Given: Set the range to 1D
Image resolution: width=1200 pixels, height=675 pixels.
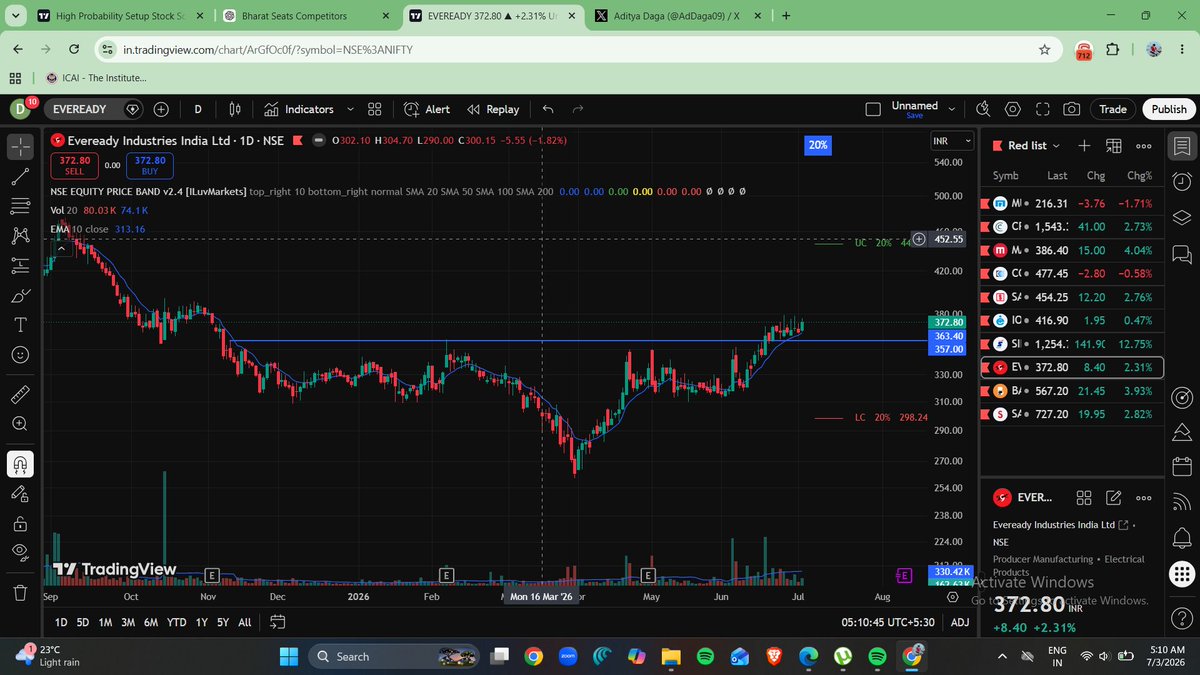Looking at the screenshot, I should click(x=61, y=622).
